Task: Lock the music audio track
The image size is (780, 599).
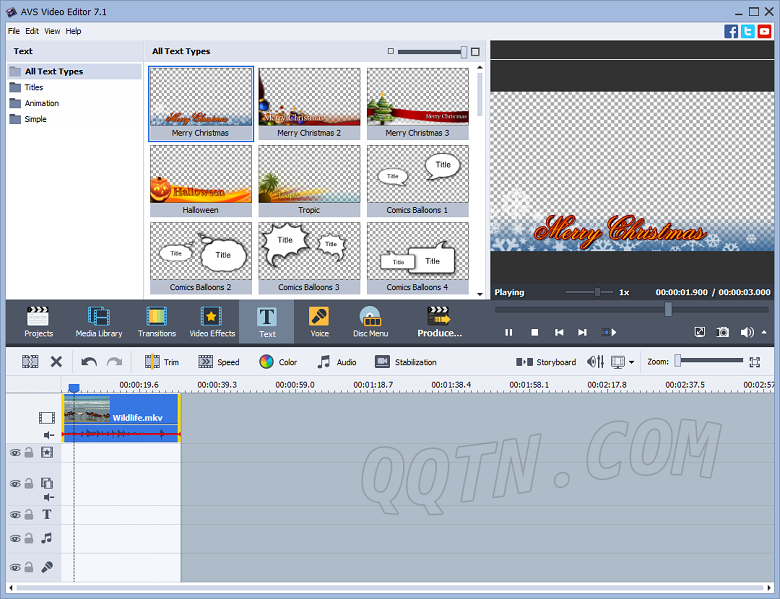Action: pos(30,539)
